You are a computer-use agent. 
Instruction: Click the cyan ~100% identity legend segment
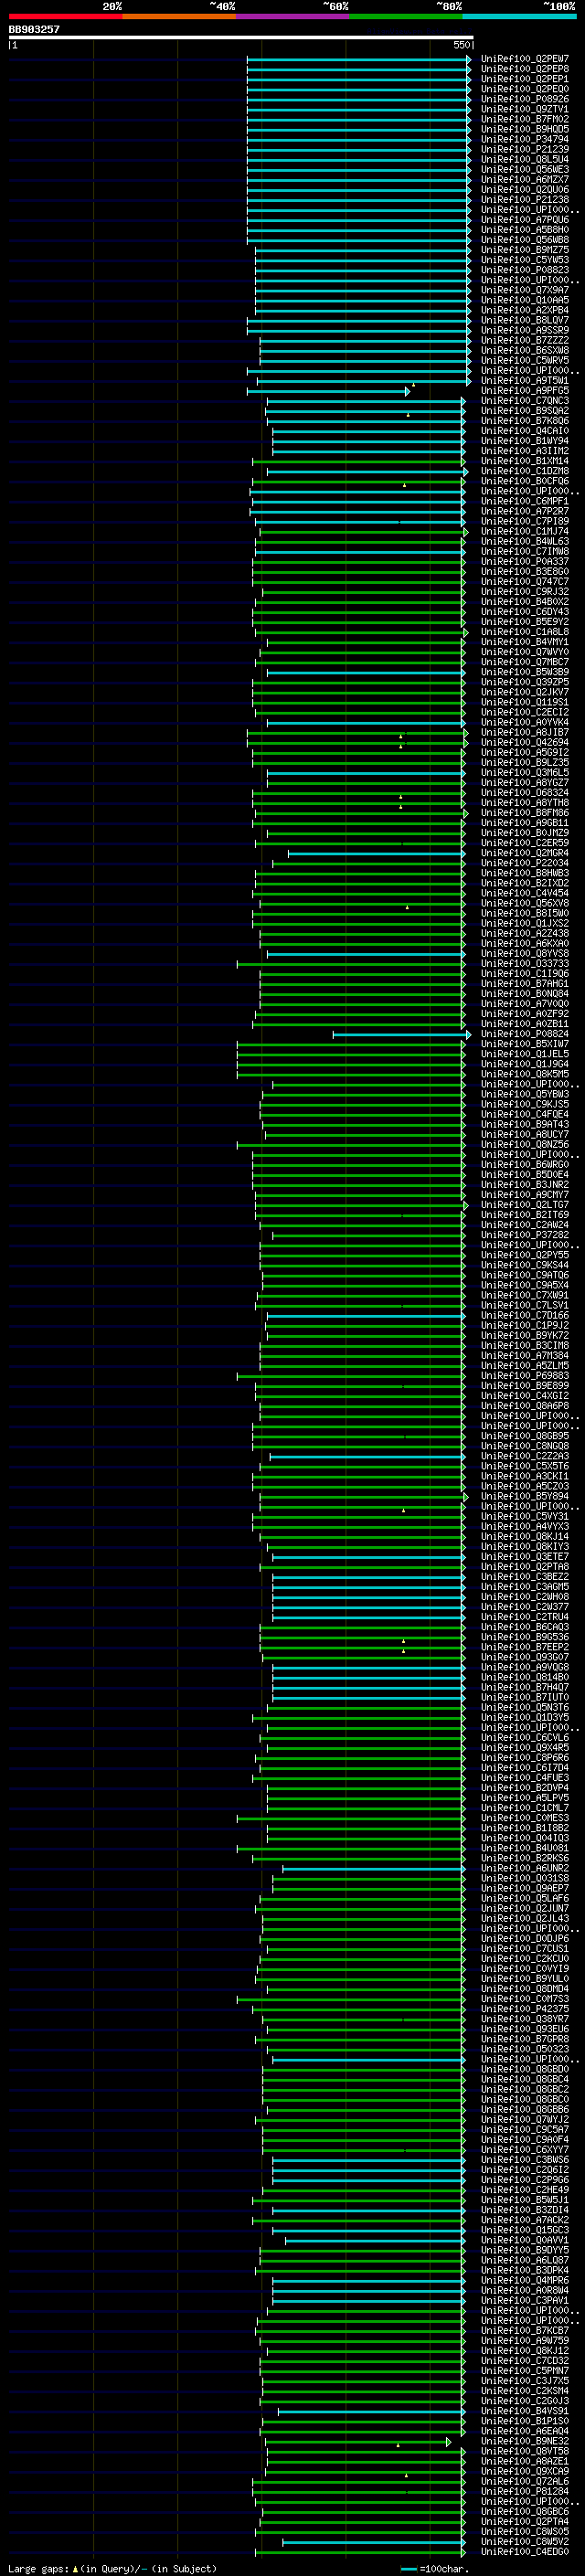(519, 16)
